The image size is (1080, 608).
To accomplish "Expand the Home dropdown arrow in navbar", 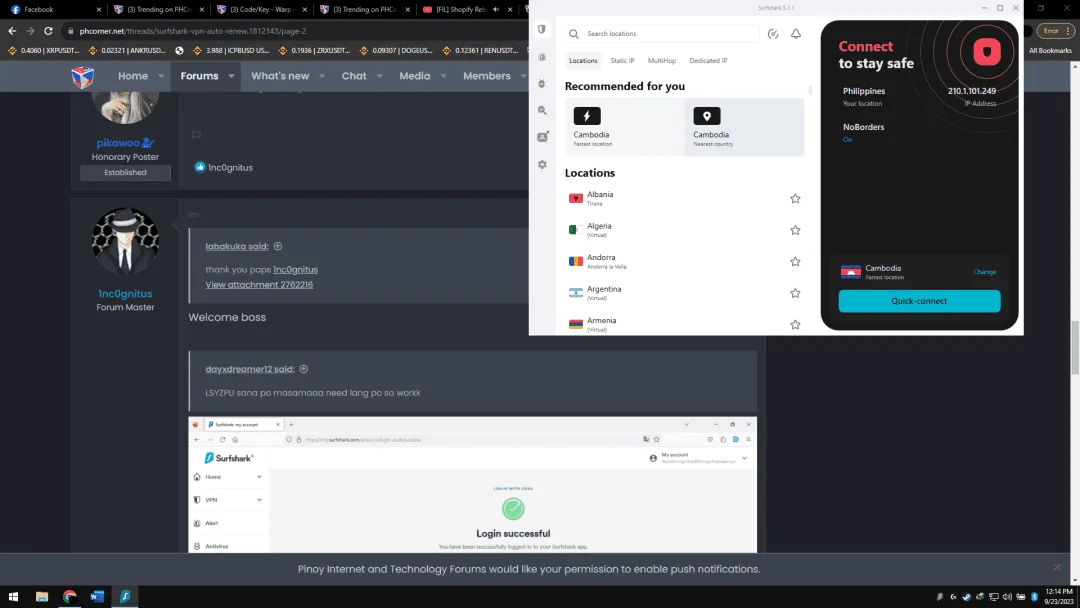I will pyautogui.click(x=161, y=76).
